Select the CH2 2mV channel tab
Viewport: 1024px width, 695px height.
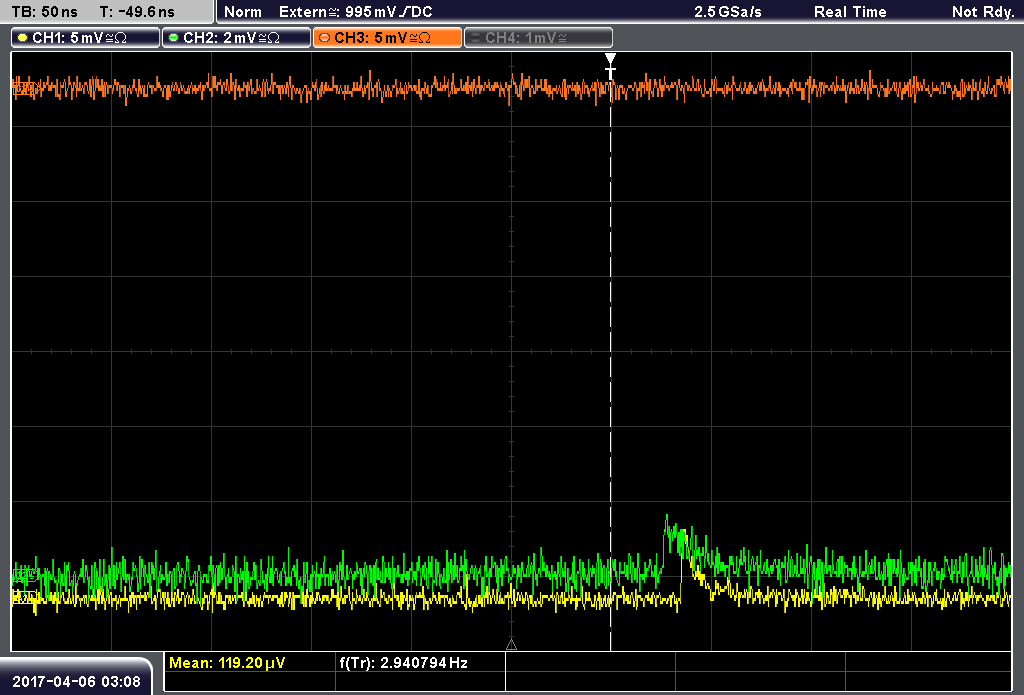(x=236, y=38)
